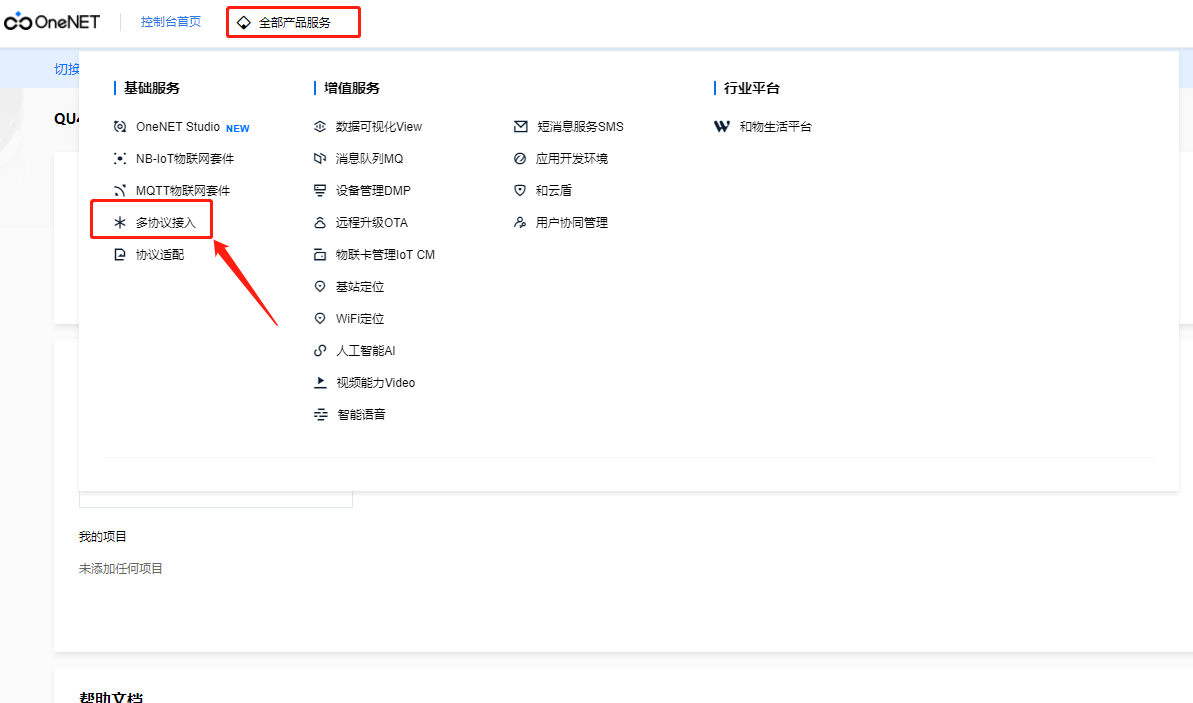Screen dimensions: 1193x703
Task: Open 基站定位 service
Action: (x=360, y=287)
